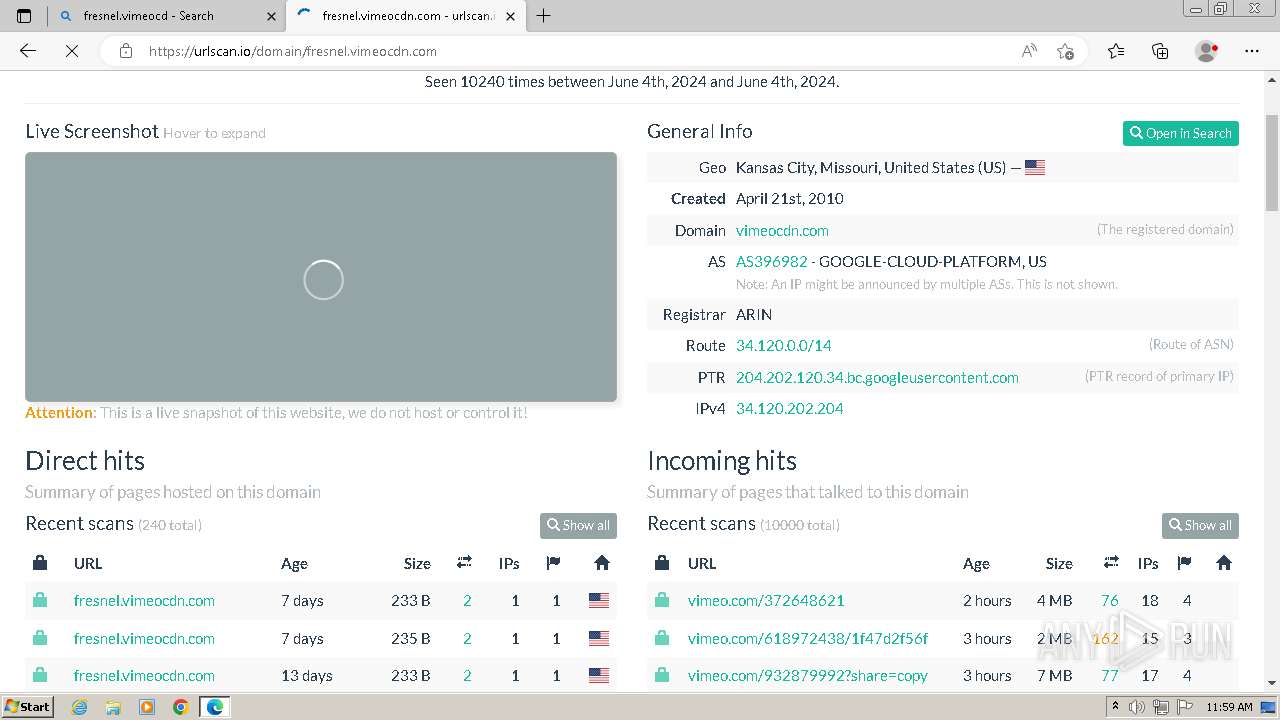Image resolution: width=1280 pixels, height=720 pixels.
Task: Launch Internet Explorer from taskbar
Action: click(x=79, y=707)
